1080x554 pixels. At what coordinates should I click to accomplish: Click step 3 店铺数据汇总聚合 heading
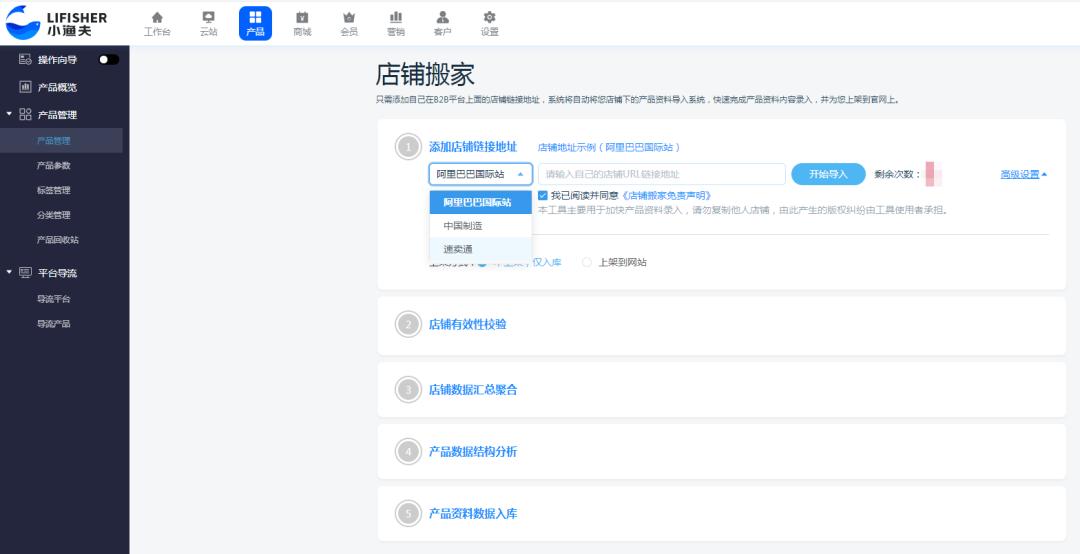pos(473,390)
